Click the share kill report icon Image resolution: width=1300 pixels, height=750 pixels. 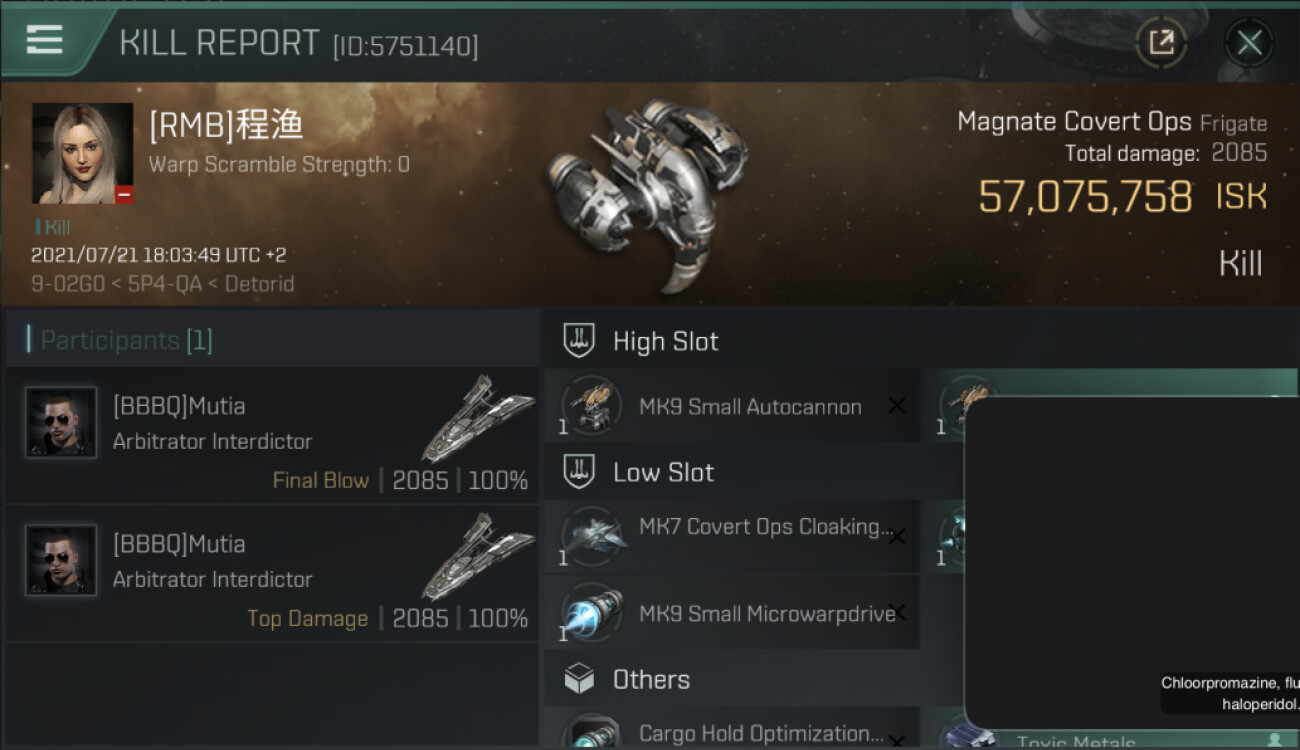pos(1161,43)
